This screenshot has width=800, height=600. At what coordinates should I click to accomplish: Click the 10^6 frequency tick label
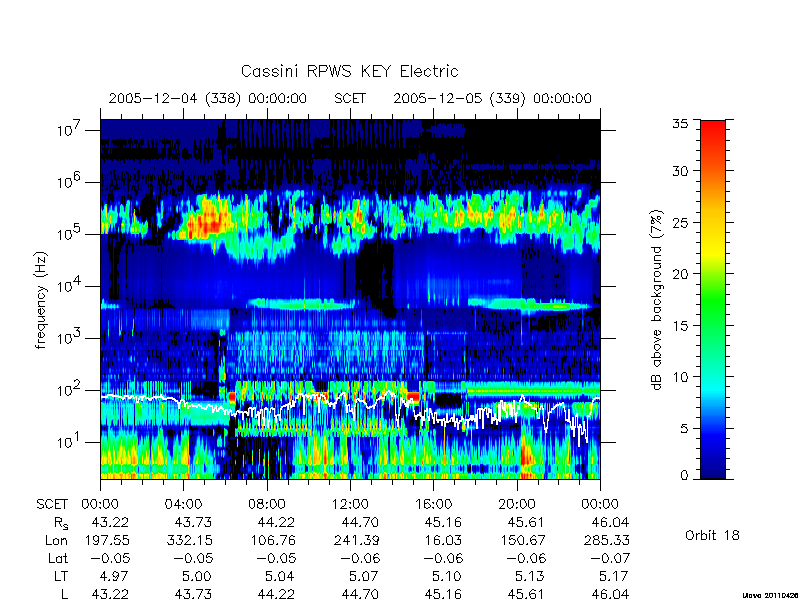point(70,181)
